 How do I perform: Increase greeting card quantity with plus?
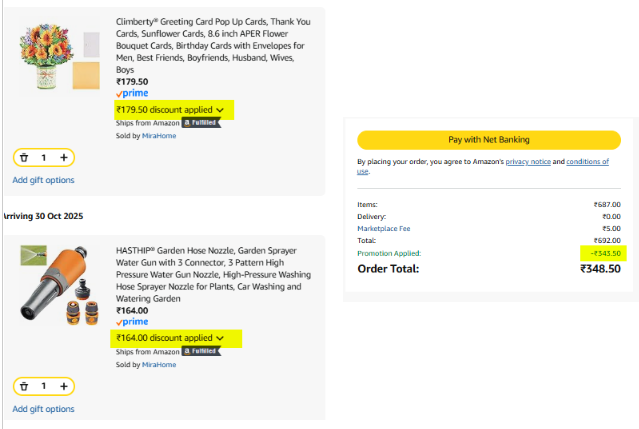[64, 157]
